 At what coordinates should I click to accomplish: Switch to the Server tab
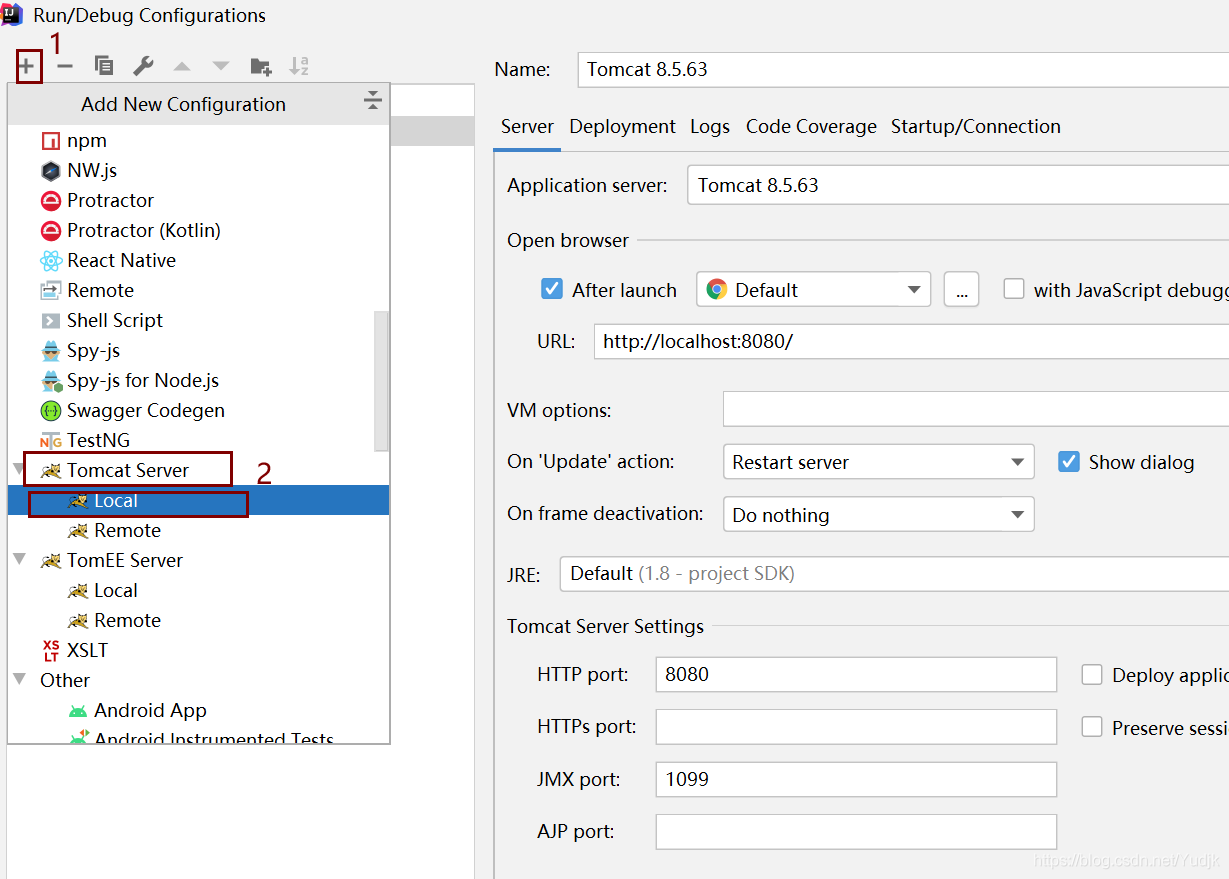click(527, 127)
